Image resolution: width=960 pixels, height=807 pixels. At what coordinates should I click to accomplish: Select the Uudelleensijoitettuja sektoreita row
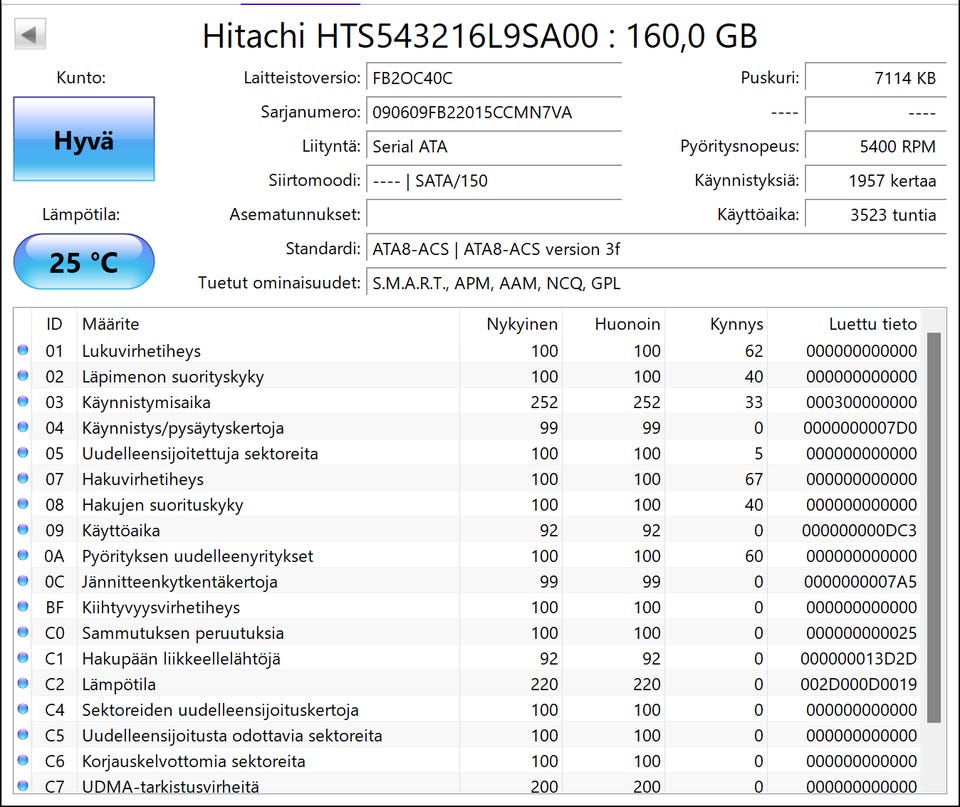[469, 453]
